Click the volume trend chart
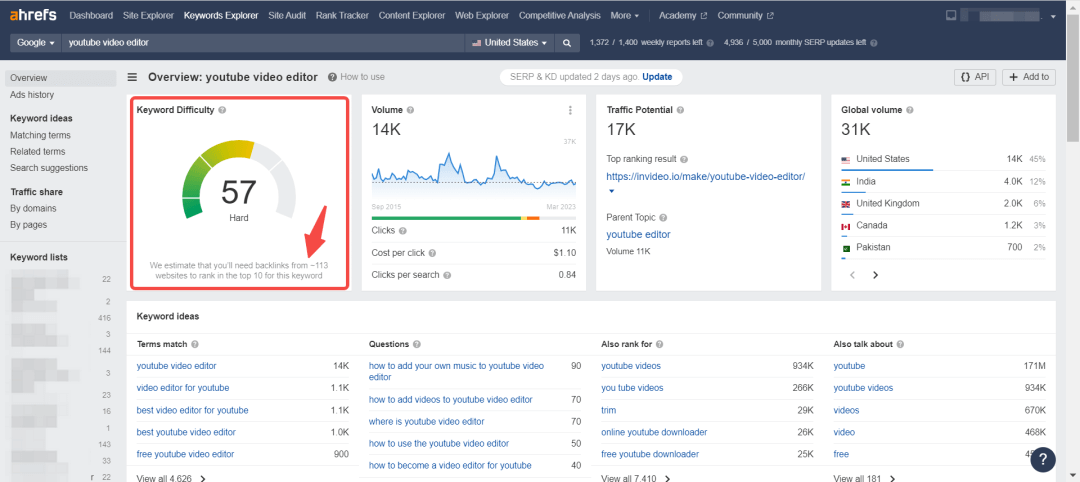Screen dimensions: 1080x482 [474, 172]
